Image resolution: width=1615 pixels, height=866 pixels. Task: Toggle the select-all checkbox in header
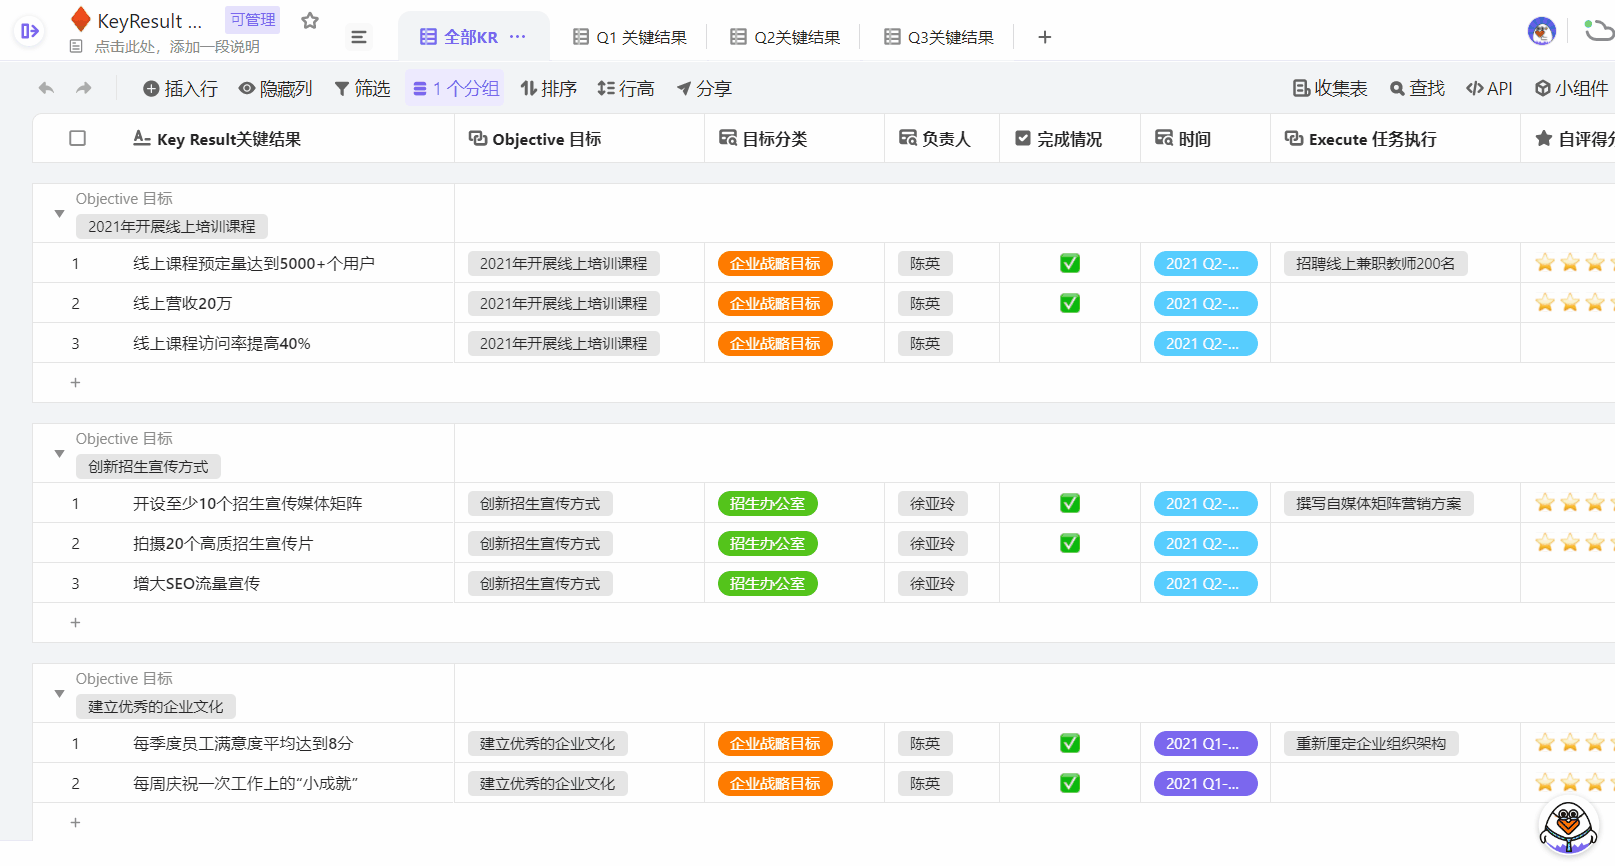77,139
